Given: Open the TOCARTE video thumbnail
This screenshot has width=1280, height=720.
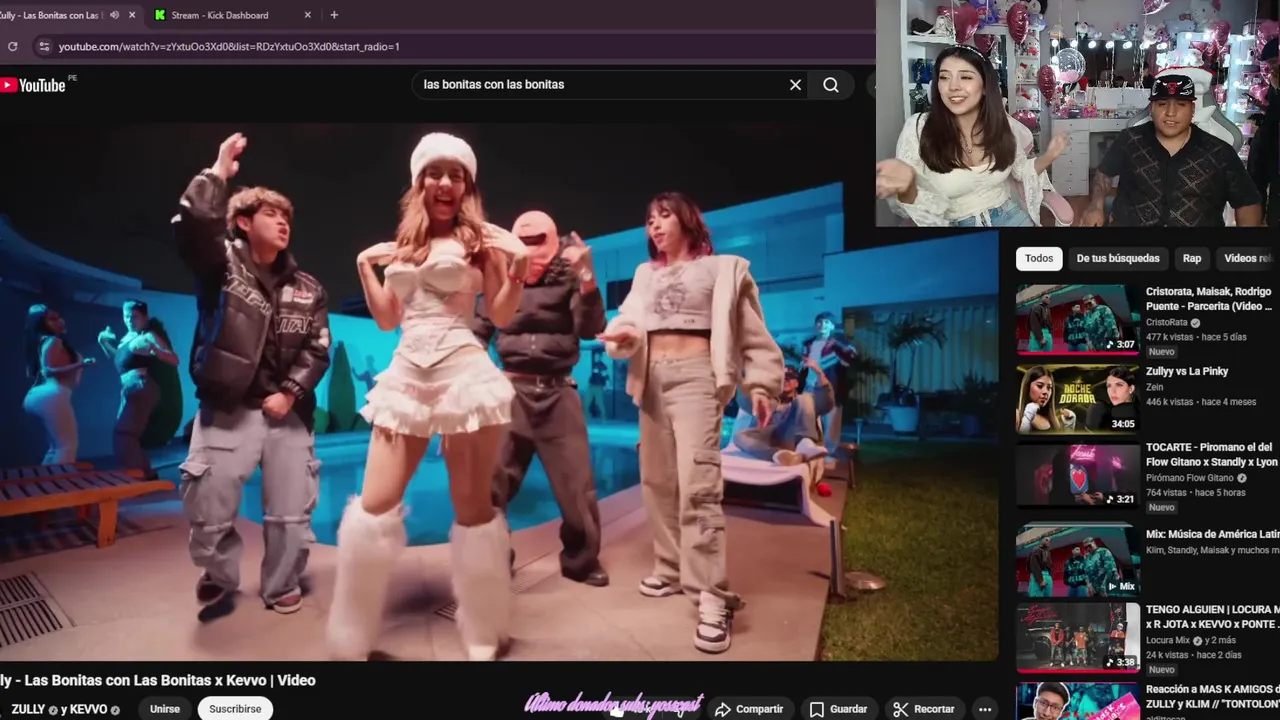Looking at the screenshot, I should tap(1078, 476).
